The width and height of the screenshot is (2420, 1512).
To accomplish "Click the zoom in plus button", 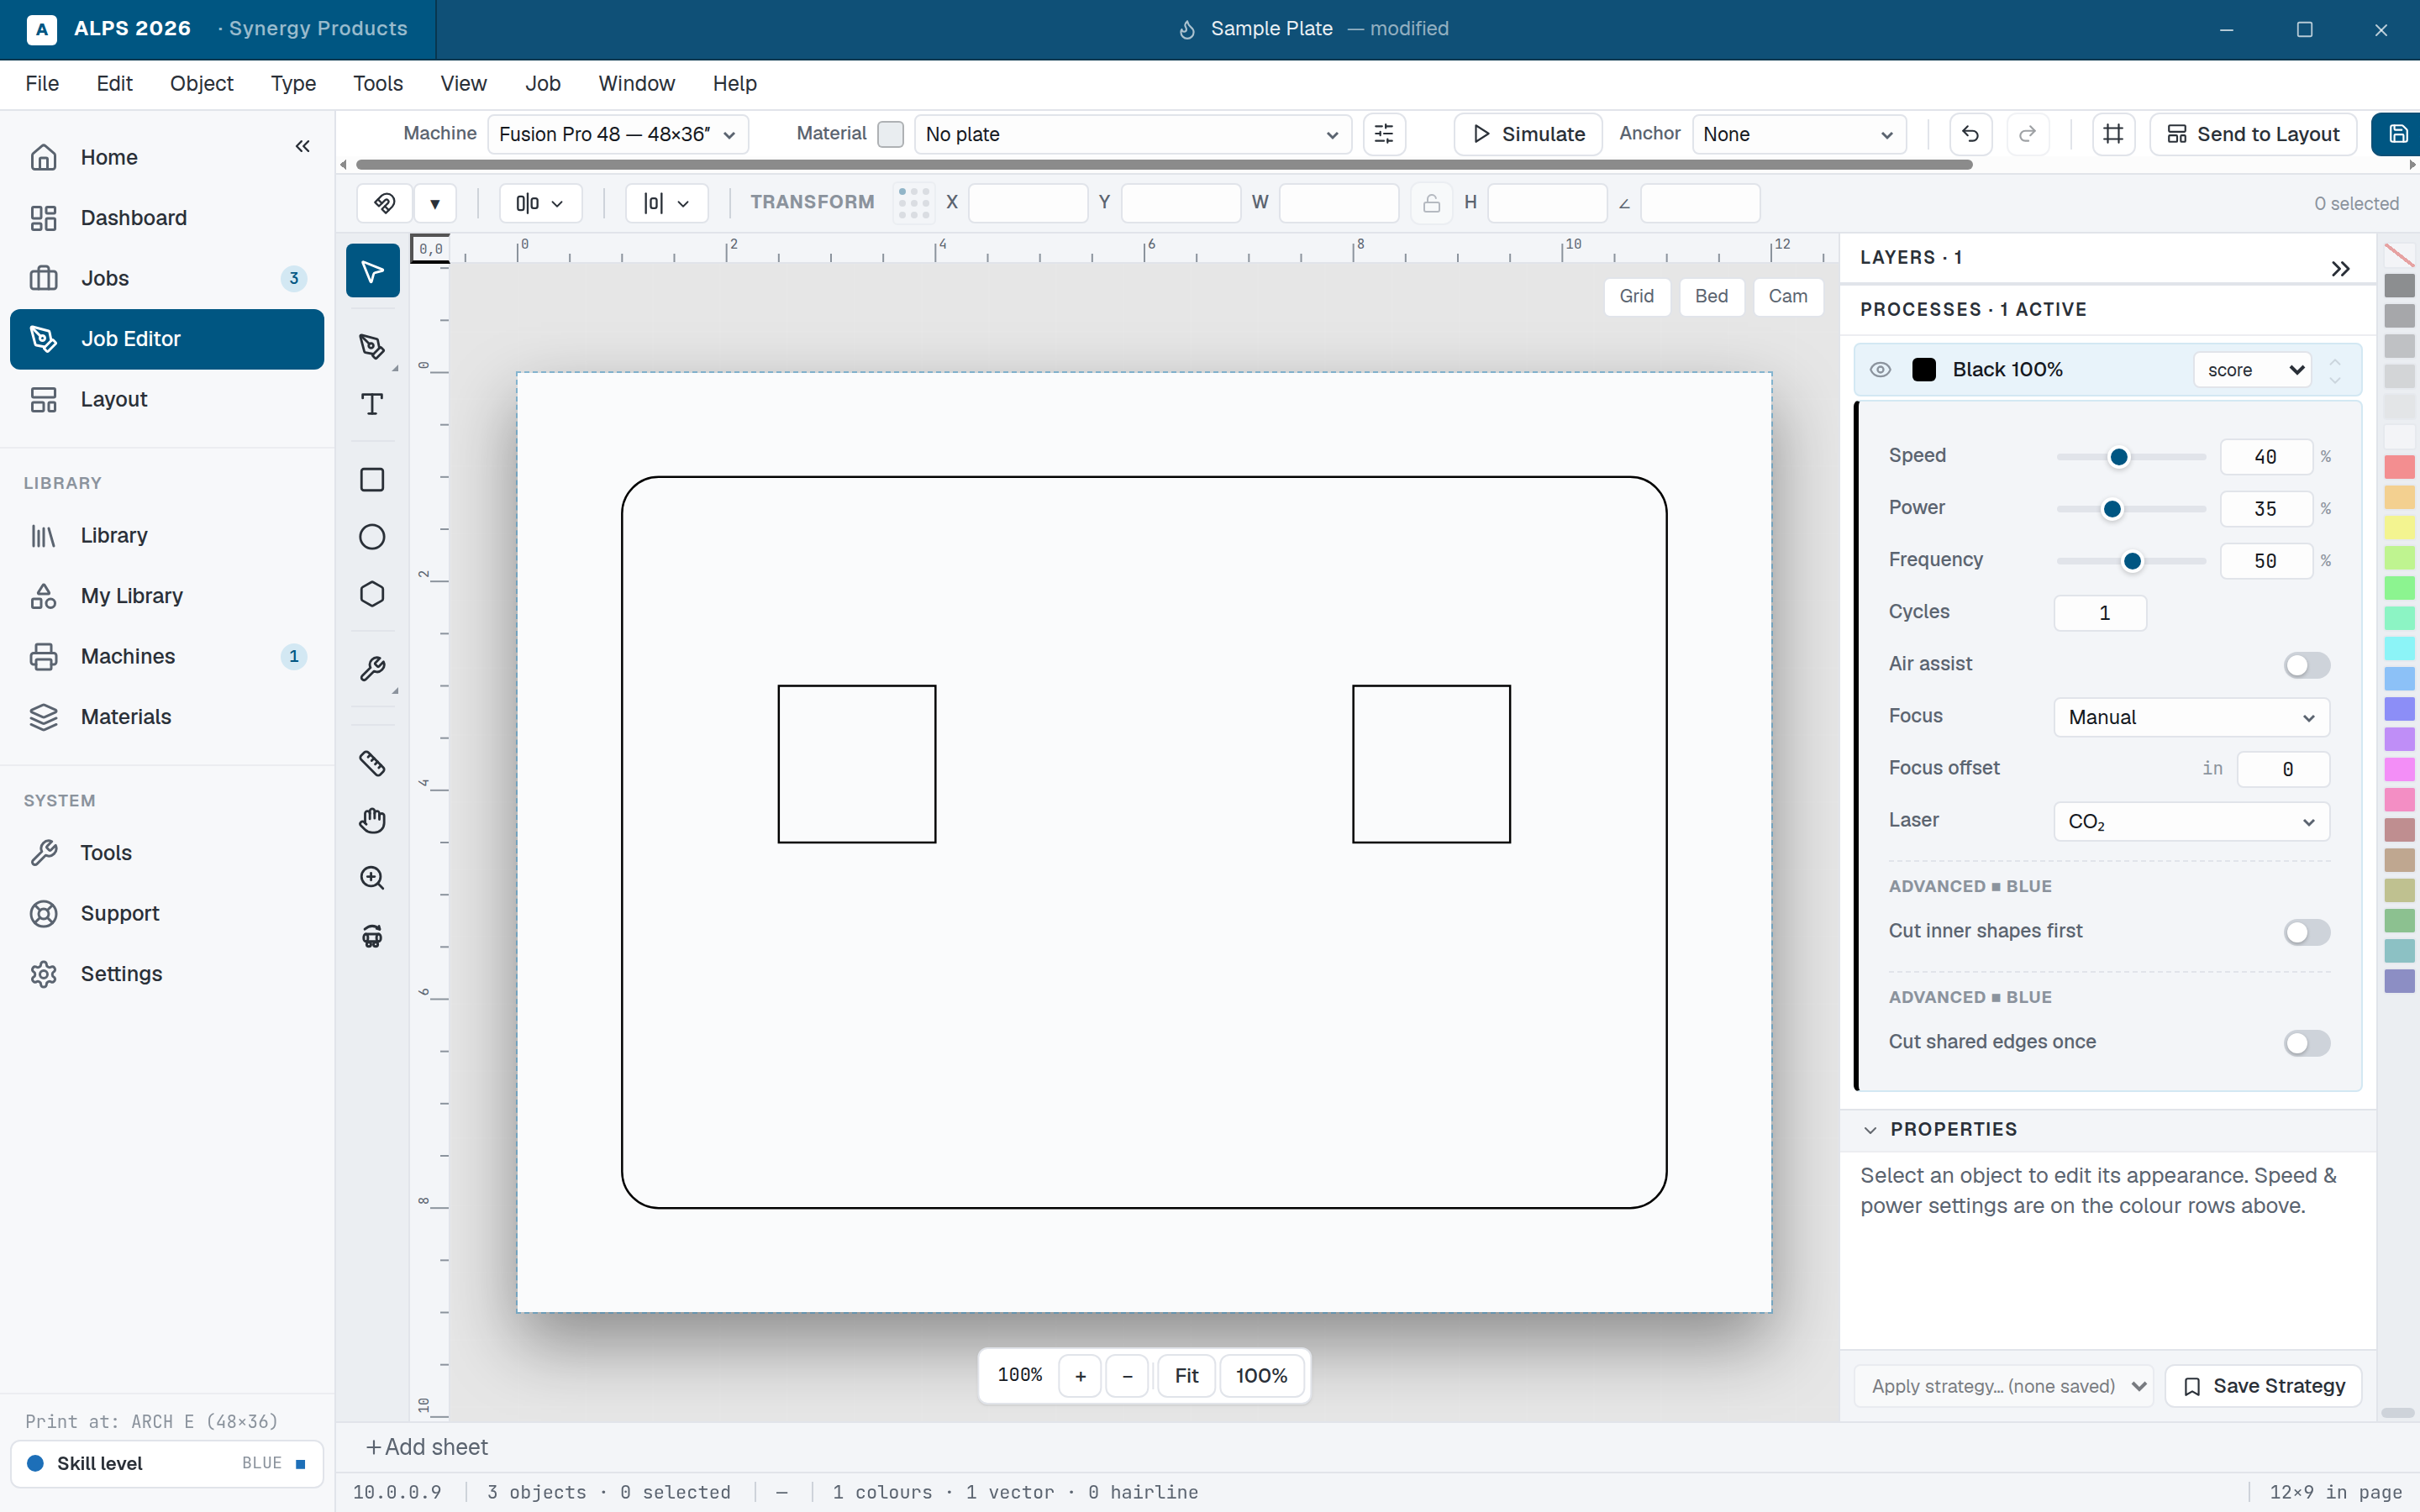I will (x=1080, y=1376).
